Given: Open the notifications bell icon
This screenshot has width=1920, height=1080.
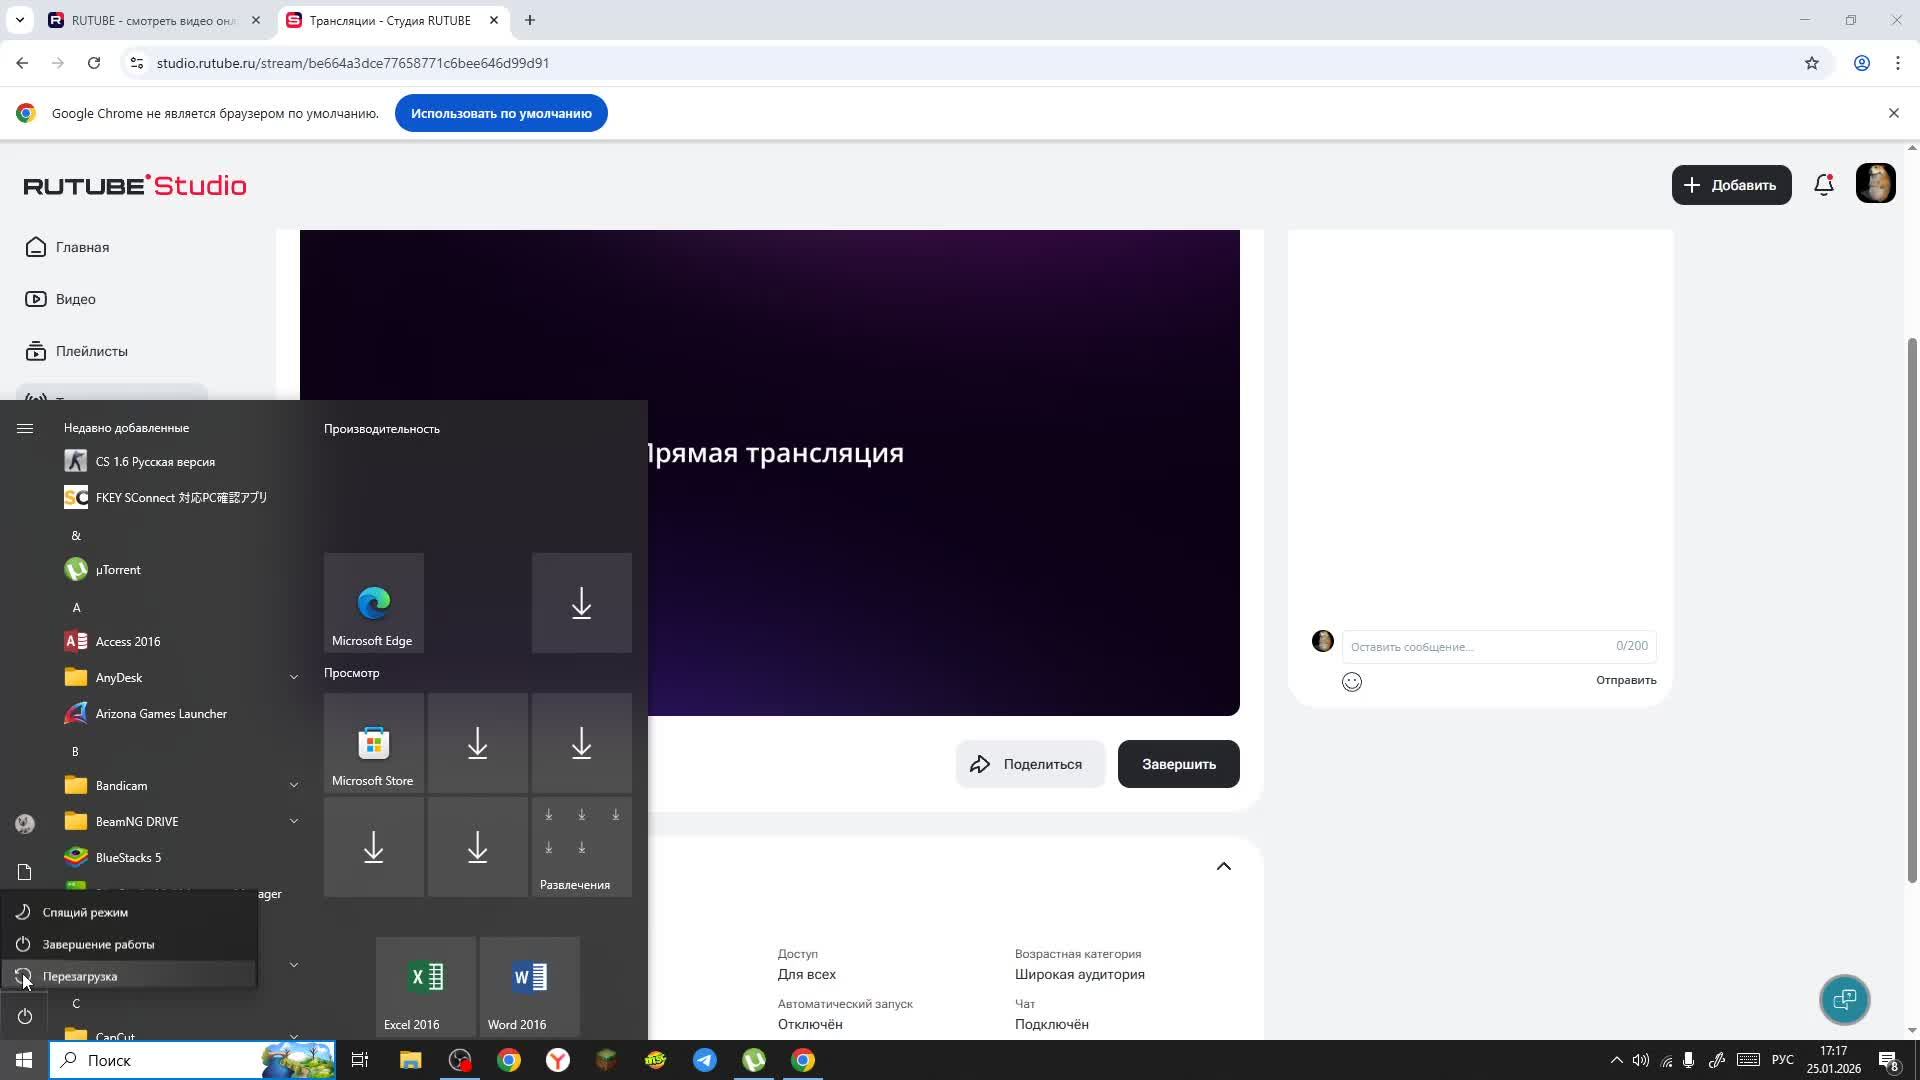Looking at the screenshot, I should (x=1823, y=185).
